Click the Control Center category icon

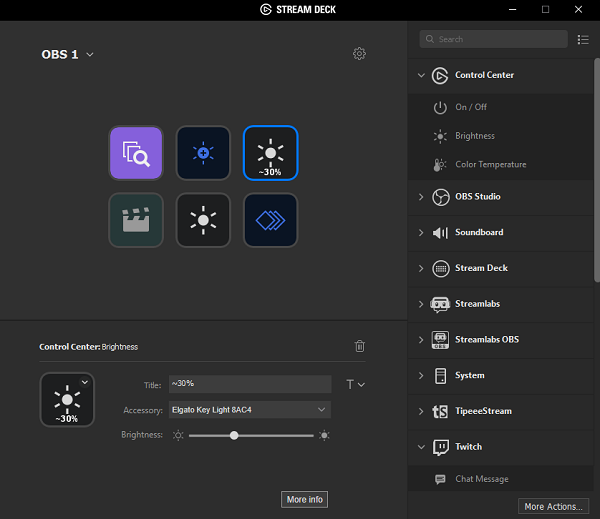coord(440,75)
